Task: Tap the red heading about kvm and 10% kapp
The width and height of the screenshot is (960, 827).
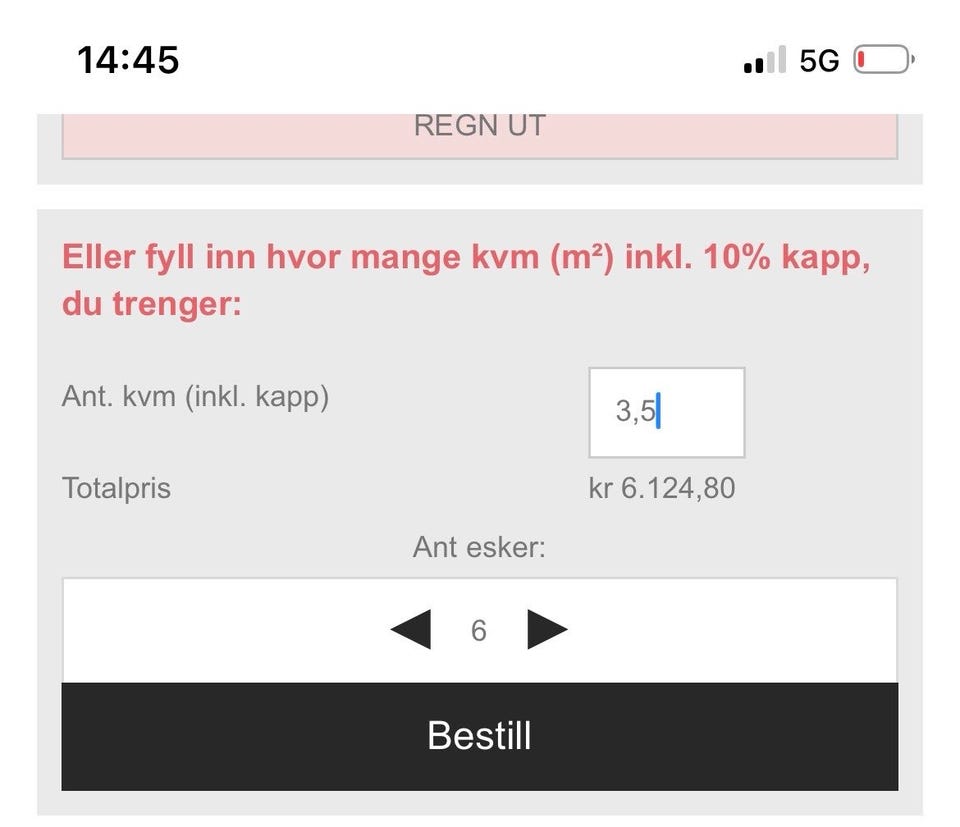Action: click(466, 280)
